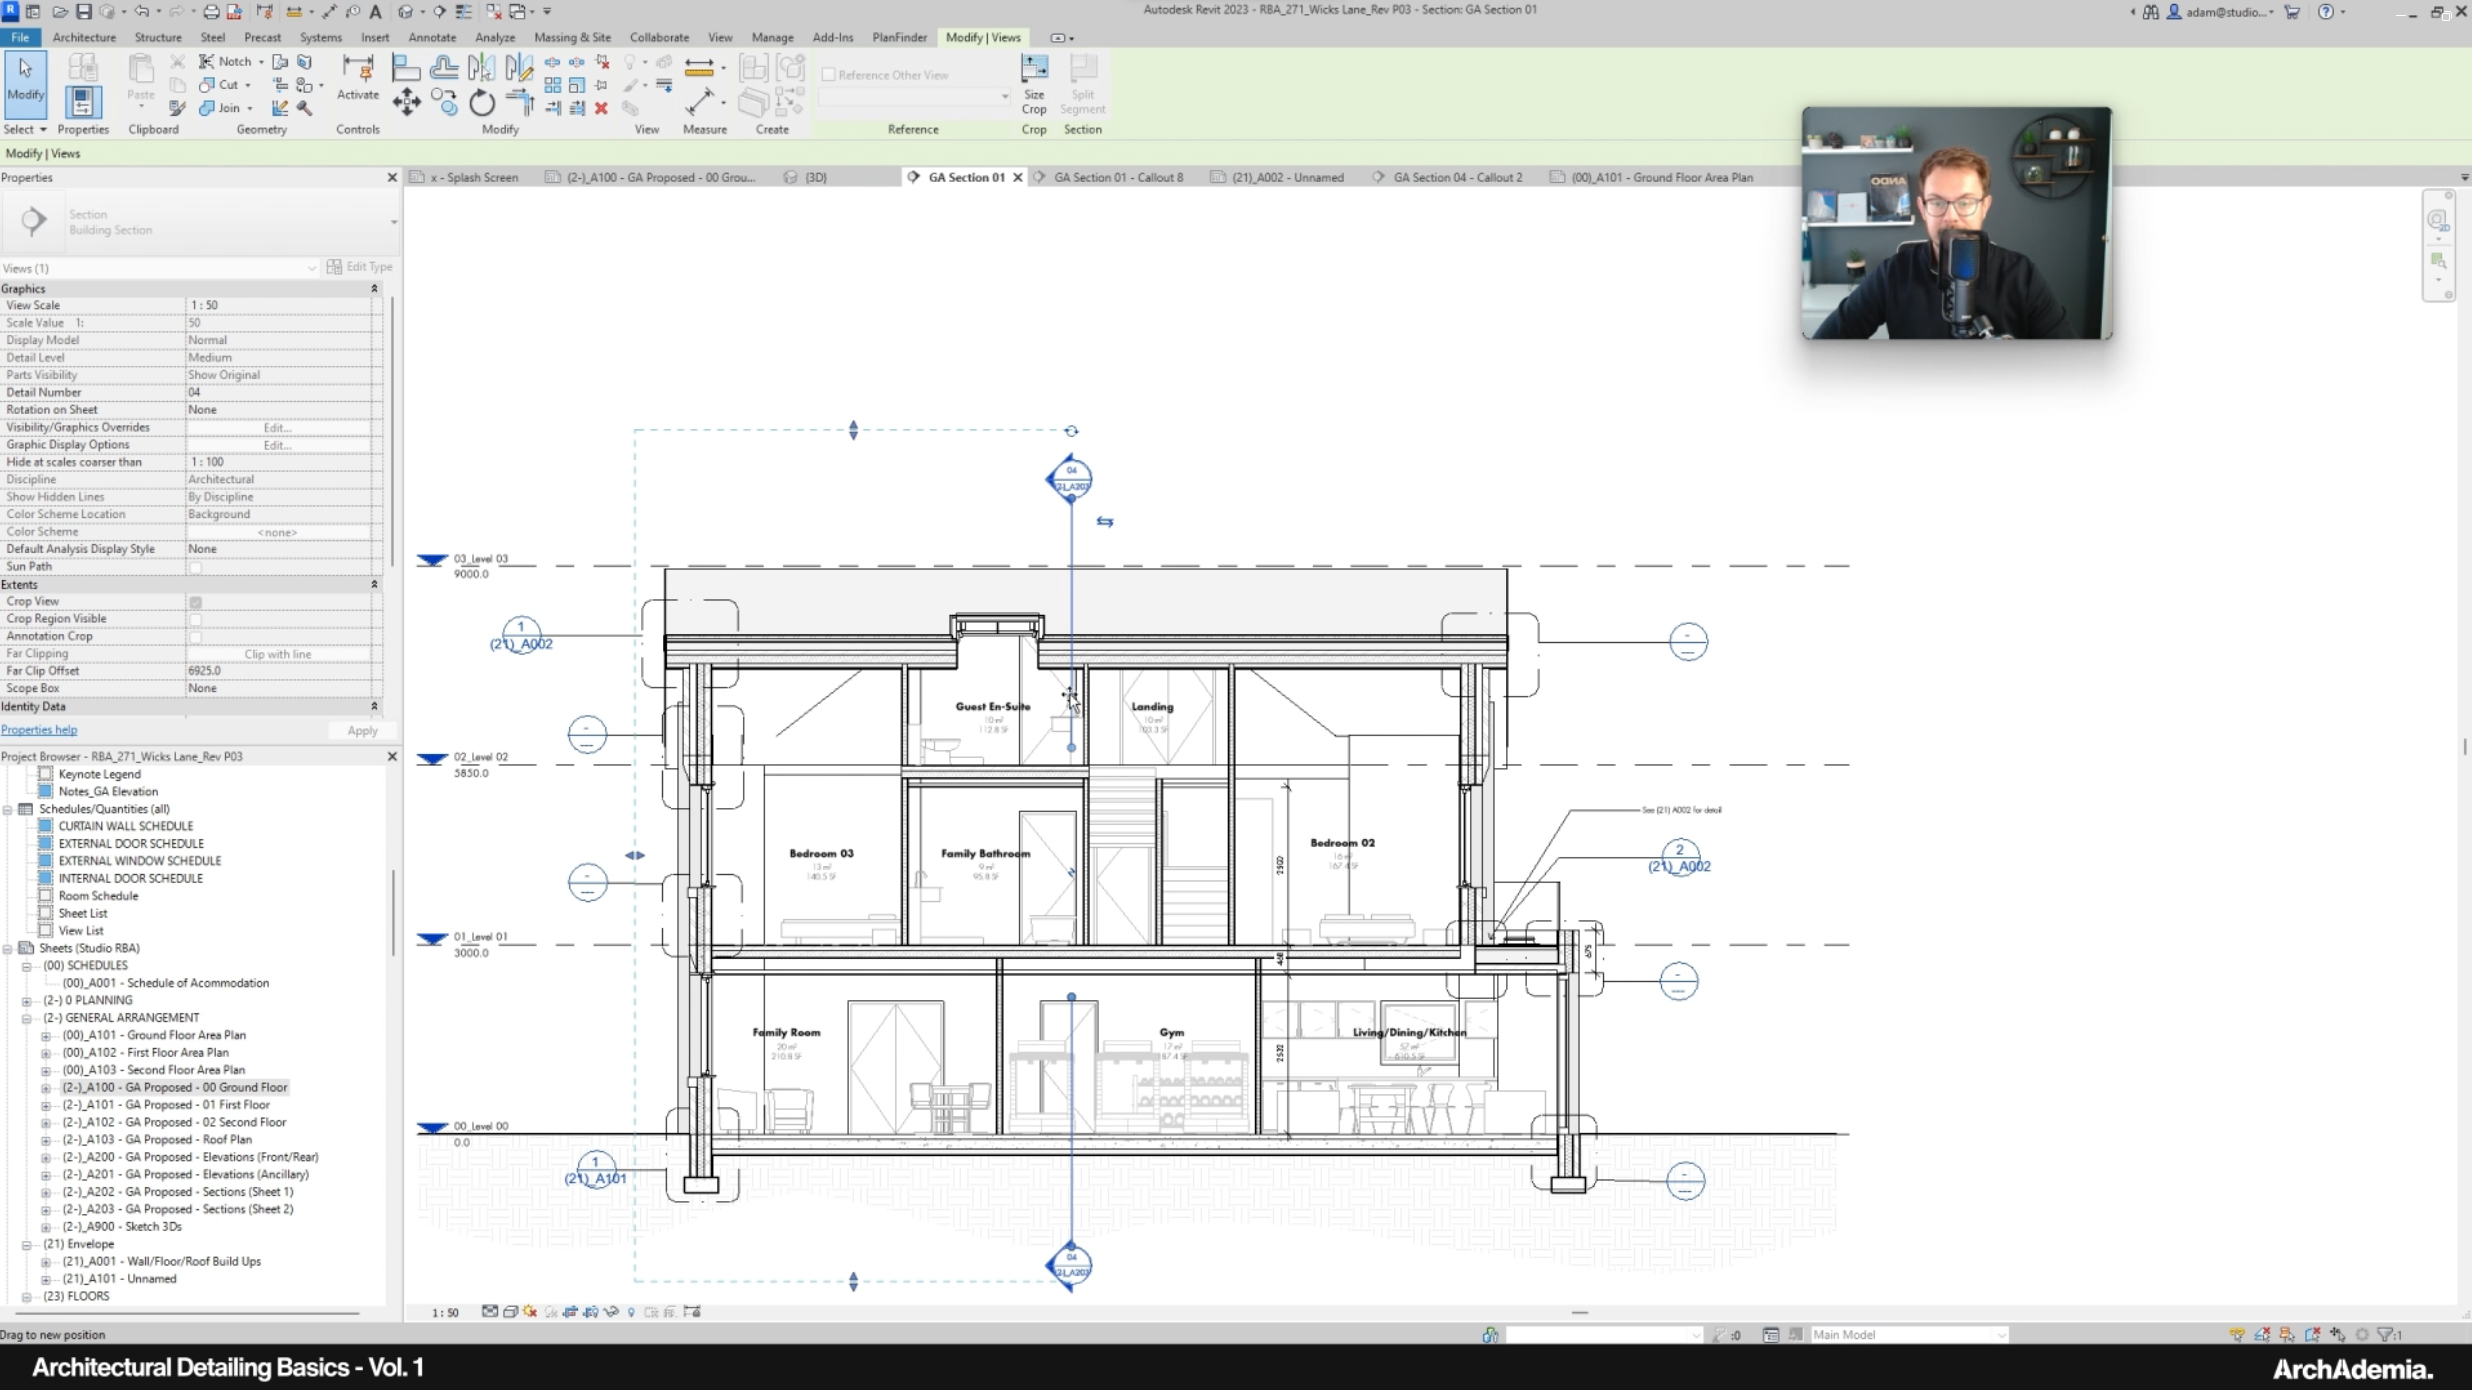
Task: Click the Properties help link
Action: pyautogui.click(x=39, y=730)
